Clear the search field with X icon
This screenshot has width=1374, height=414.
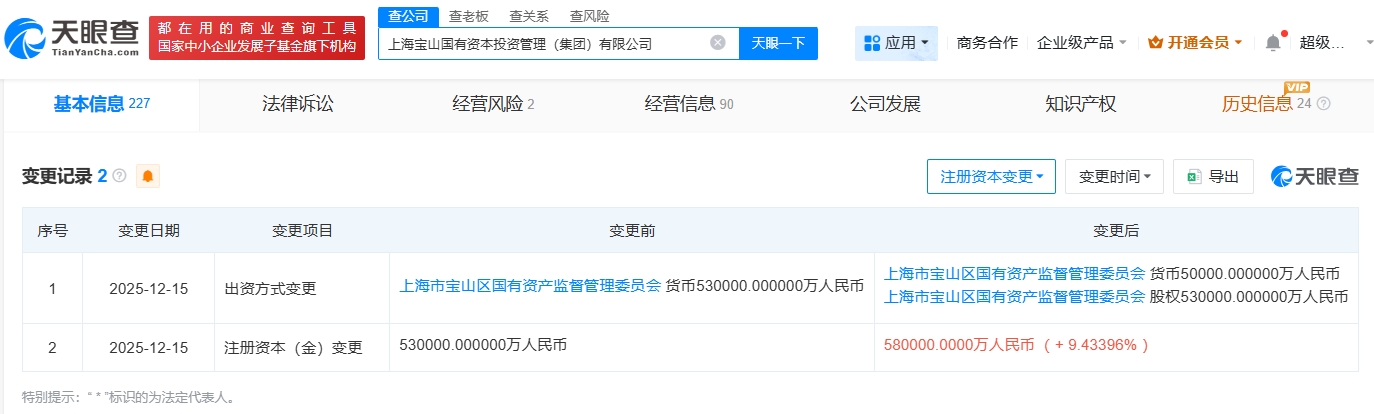tap(718, 43)
